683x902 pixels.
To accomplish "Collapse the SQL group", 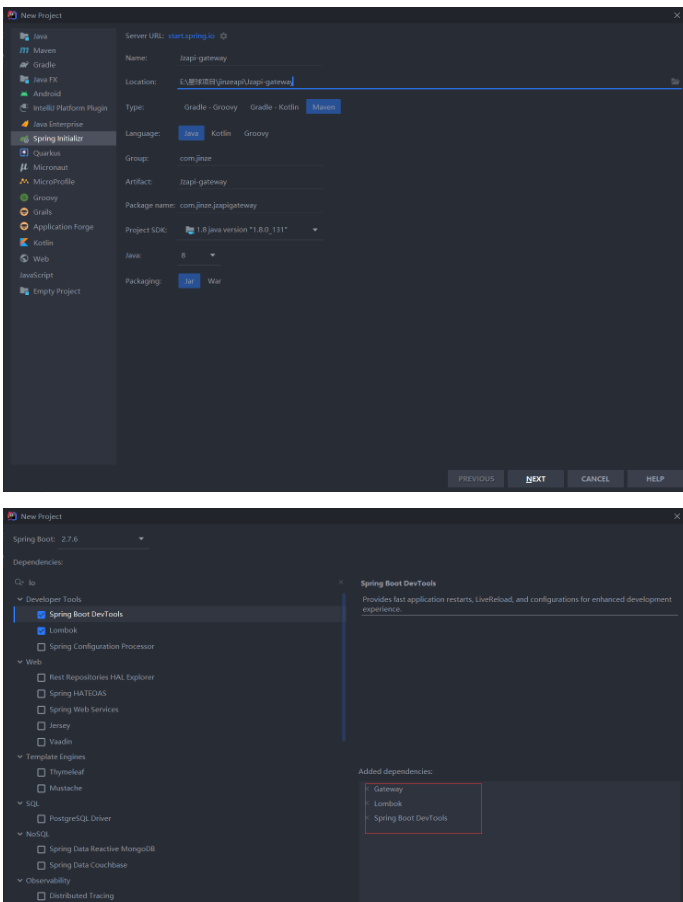I will (20, 803).
